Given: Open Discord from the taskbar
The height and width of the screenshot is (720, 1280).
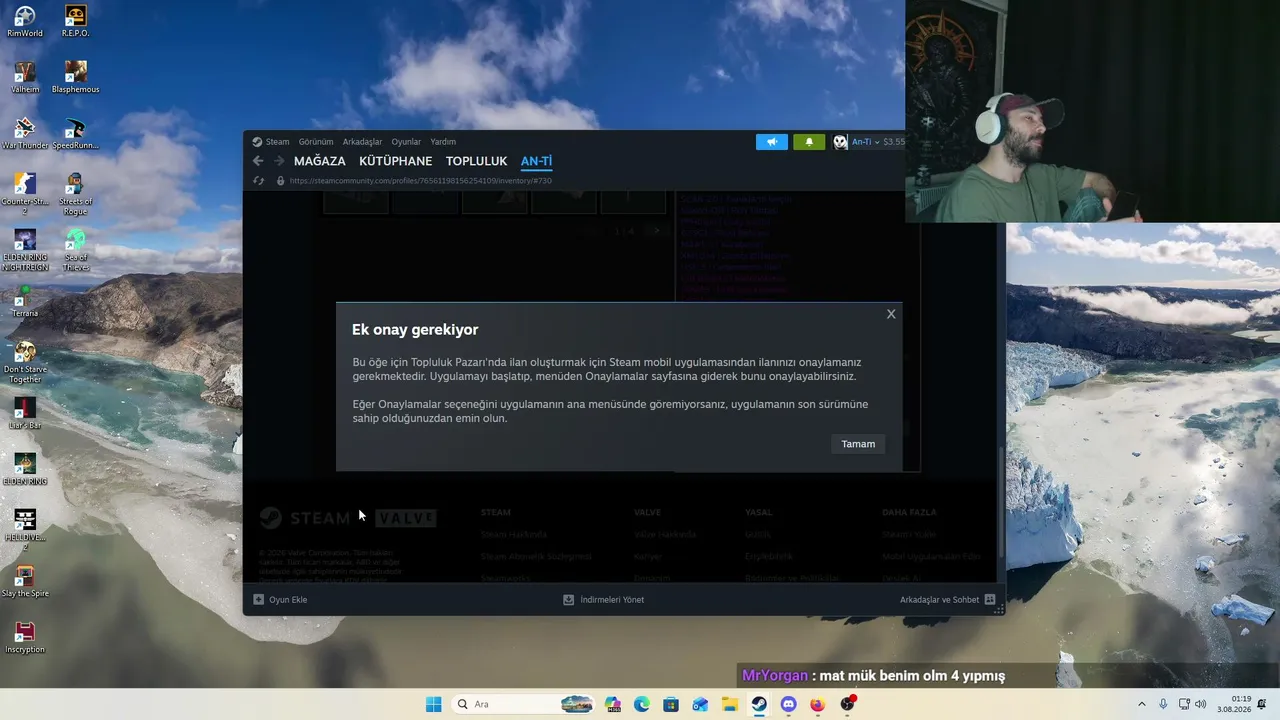Looking at the screenshot, I should 788,704.
